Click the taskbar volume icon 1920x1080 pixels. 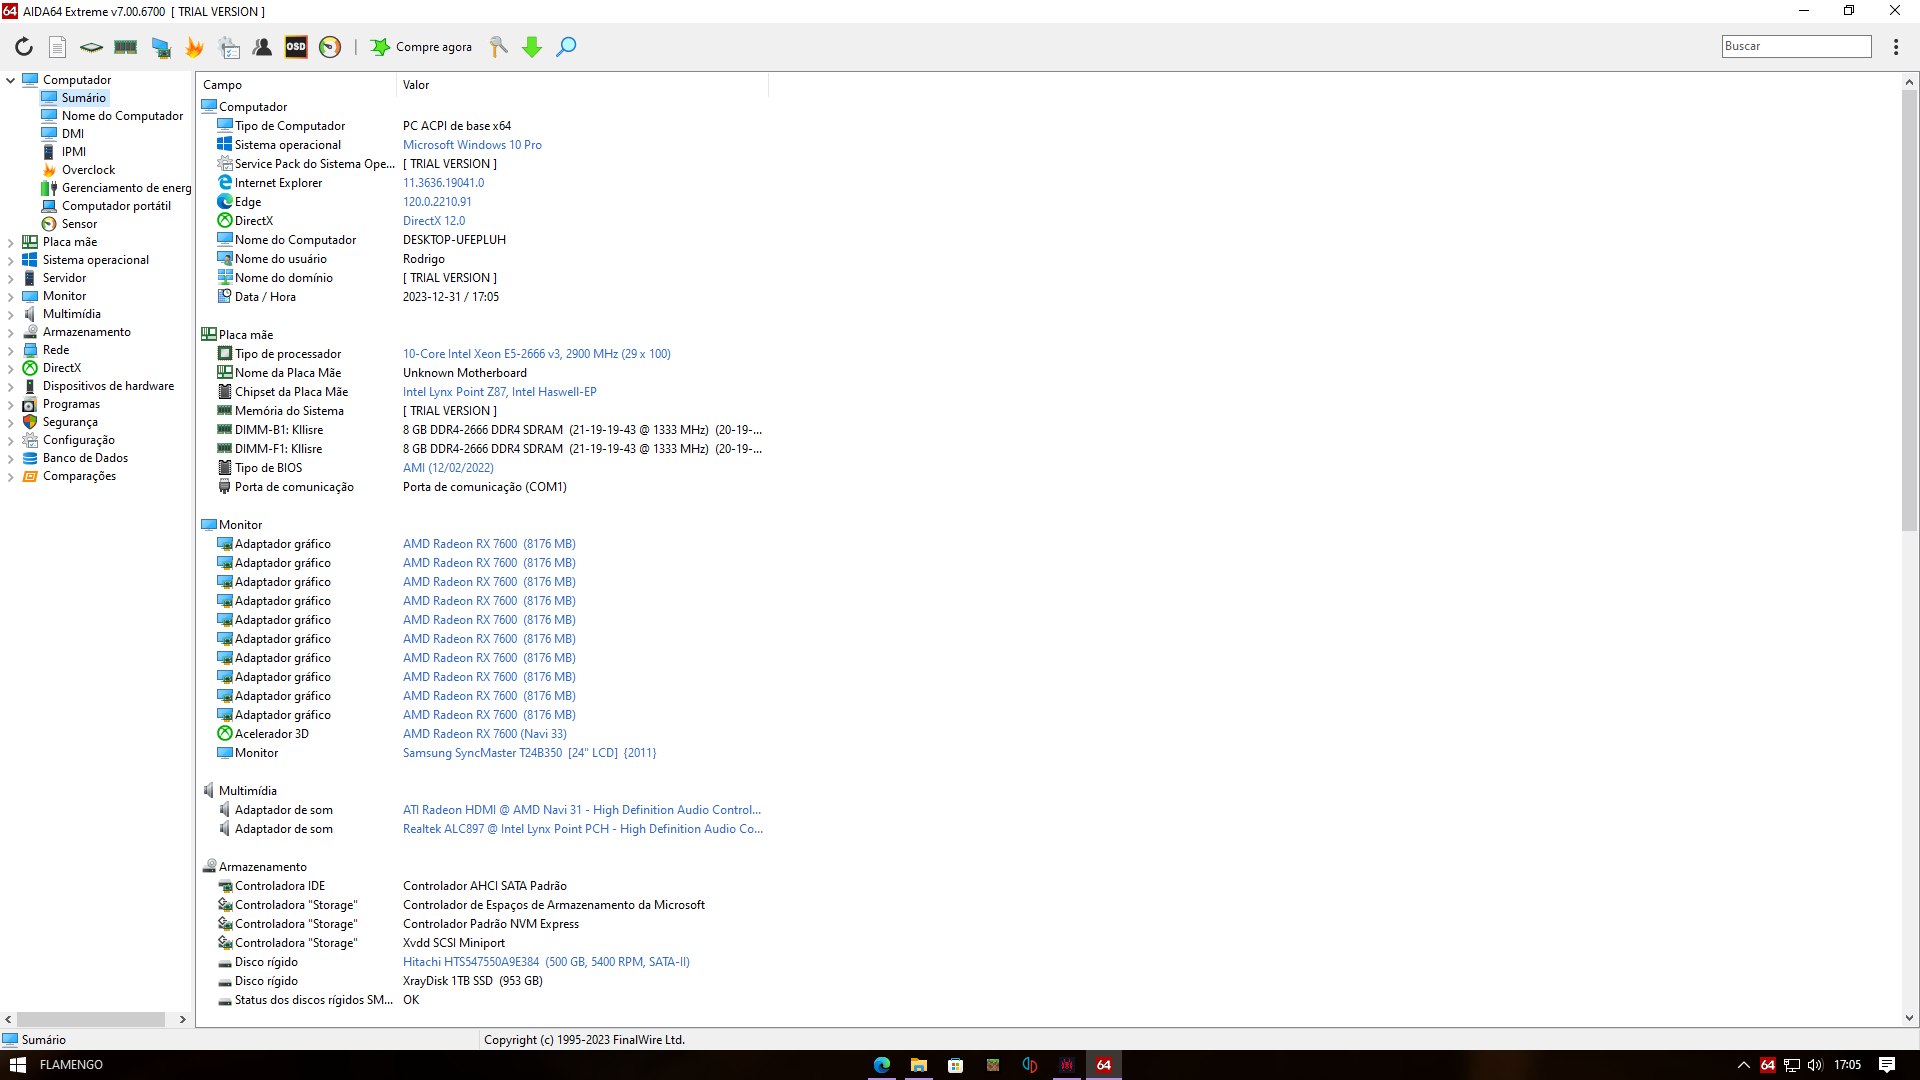pos(1815,1065)
